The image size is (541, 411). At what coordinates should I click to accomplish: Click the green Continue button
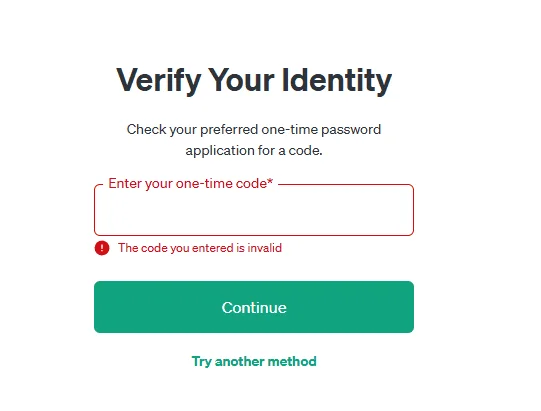[254, 307]
